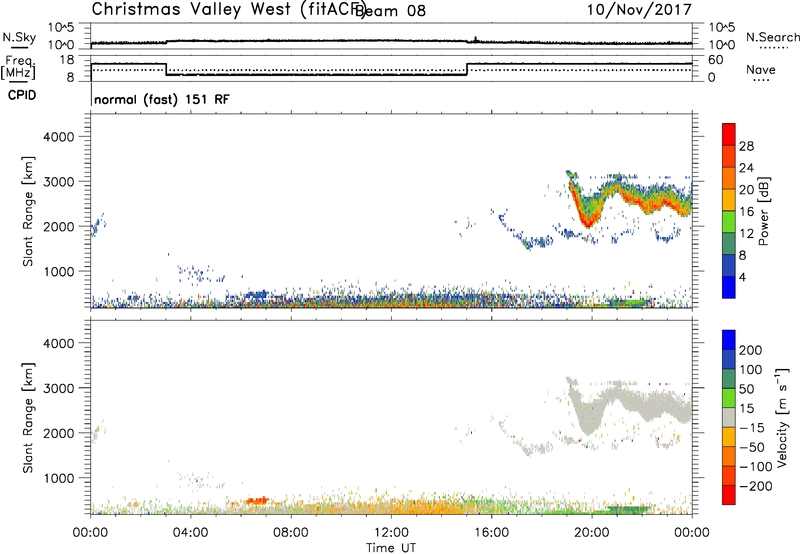Click the gray -15 to 15 velocity color segment
This screenshot has height=554, width=800.
click(x=729, y=417)
